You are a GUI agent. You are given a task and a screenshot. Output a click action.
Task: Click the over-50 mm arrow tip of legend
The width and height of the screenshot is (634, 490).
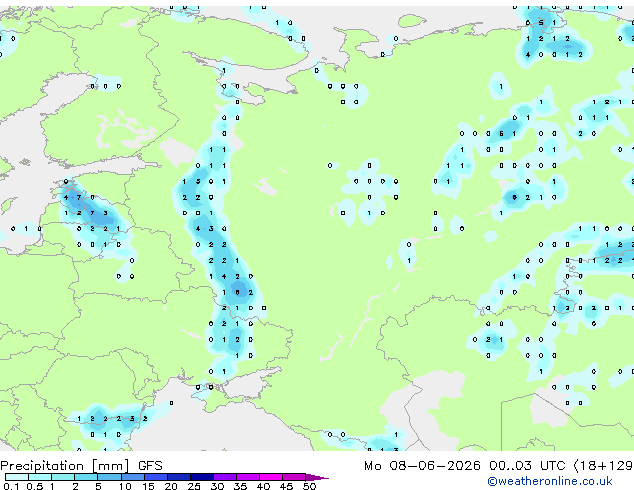click(317, 477)
